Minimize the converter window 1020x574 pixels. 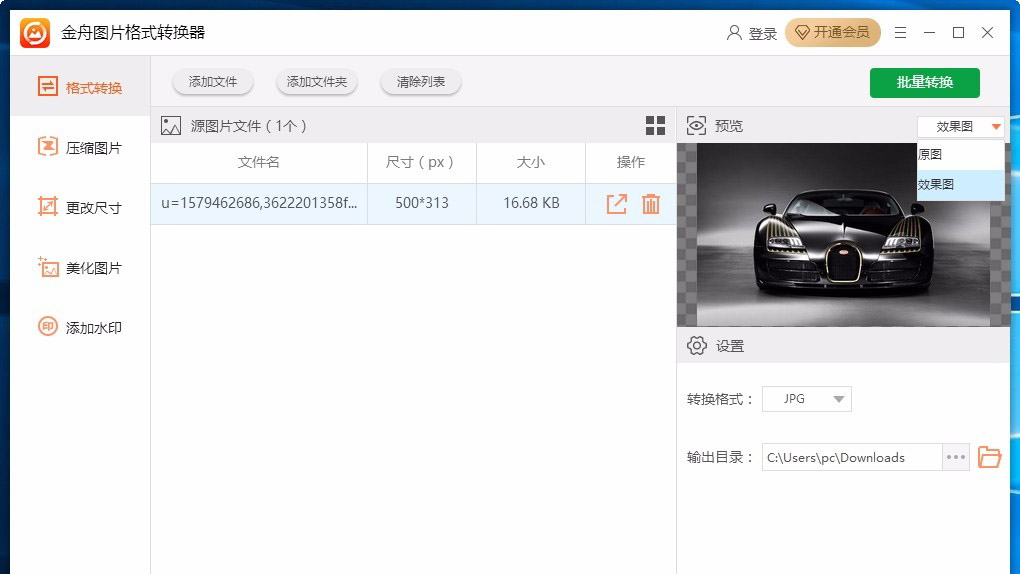[x=930, y=33]
